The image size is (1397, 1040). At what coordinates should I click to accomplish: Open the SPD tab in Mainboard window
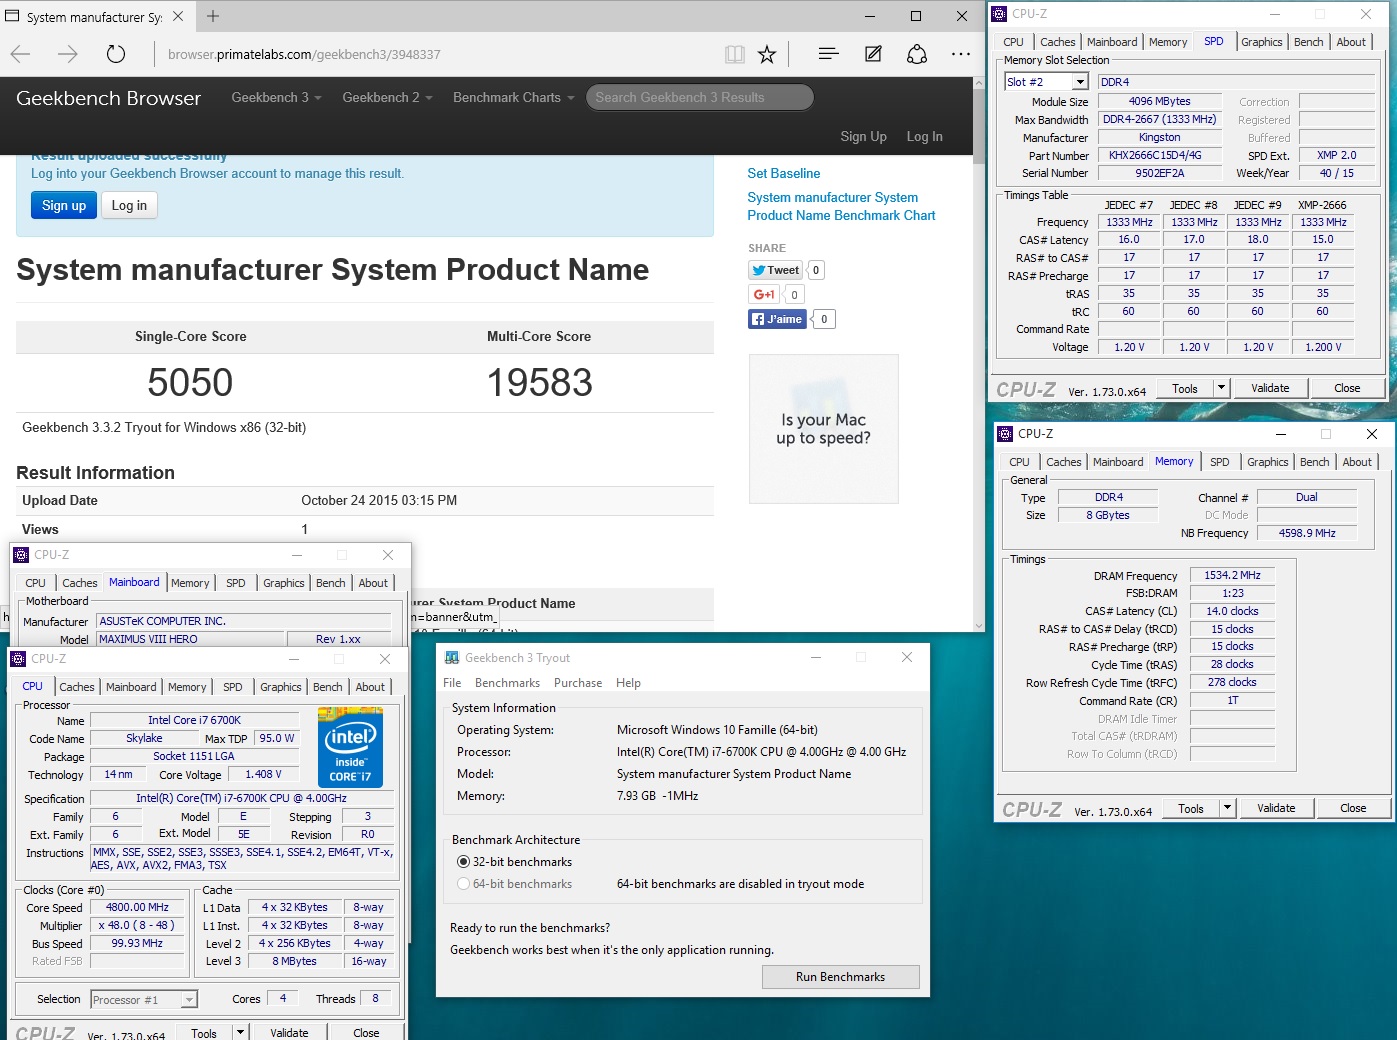point(235,583)
